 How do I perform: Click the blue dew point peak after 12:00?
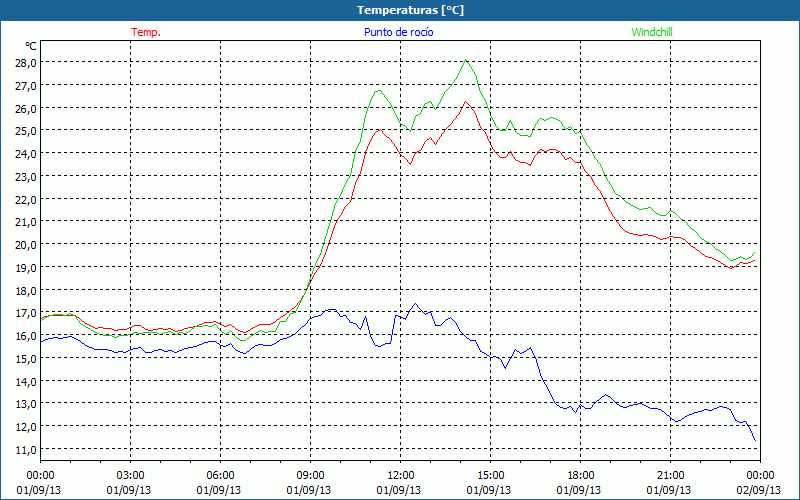coord(415,304)
